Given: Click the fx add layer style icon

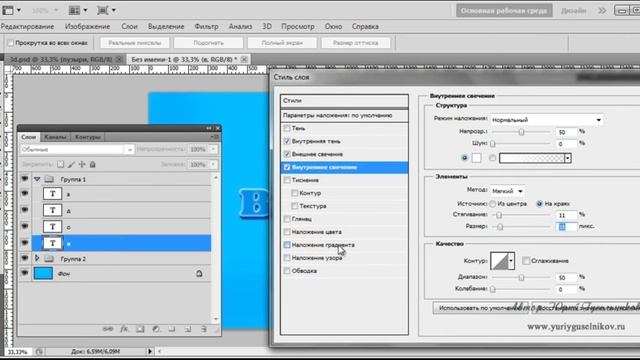Looking at the screenshot, I should pos(124,329).
